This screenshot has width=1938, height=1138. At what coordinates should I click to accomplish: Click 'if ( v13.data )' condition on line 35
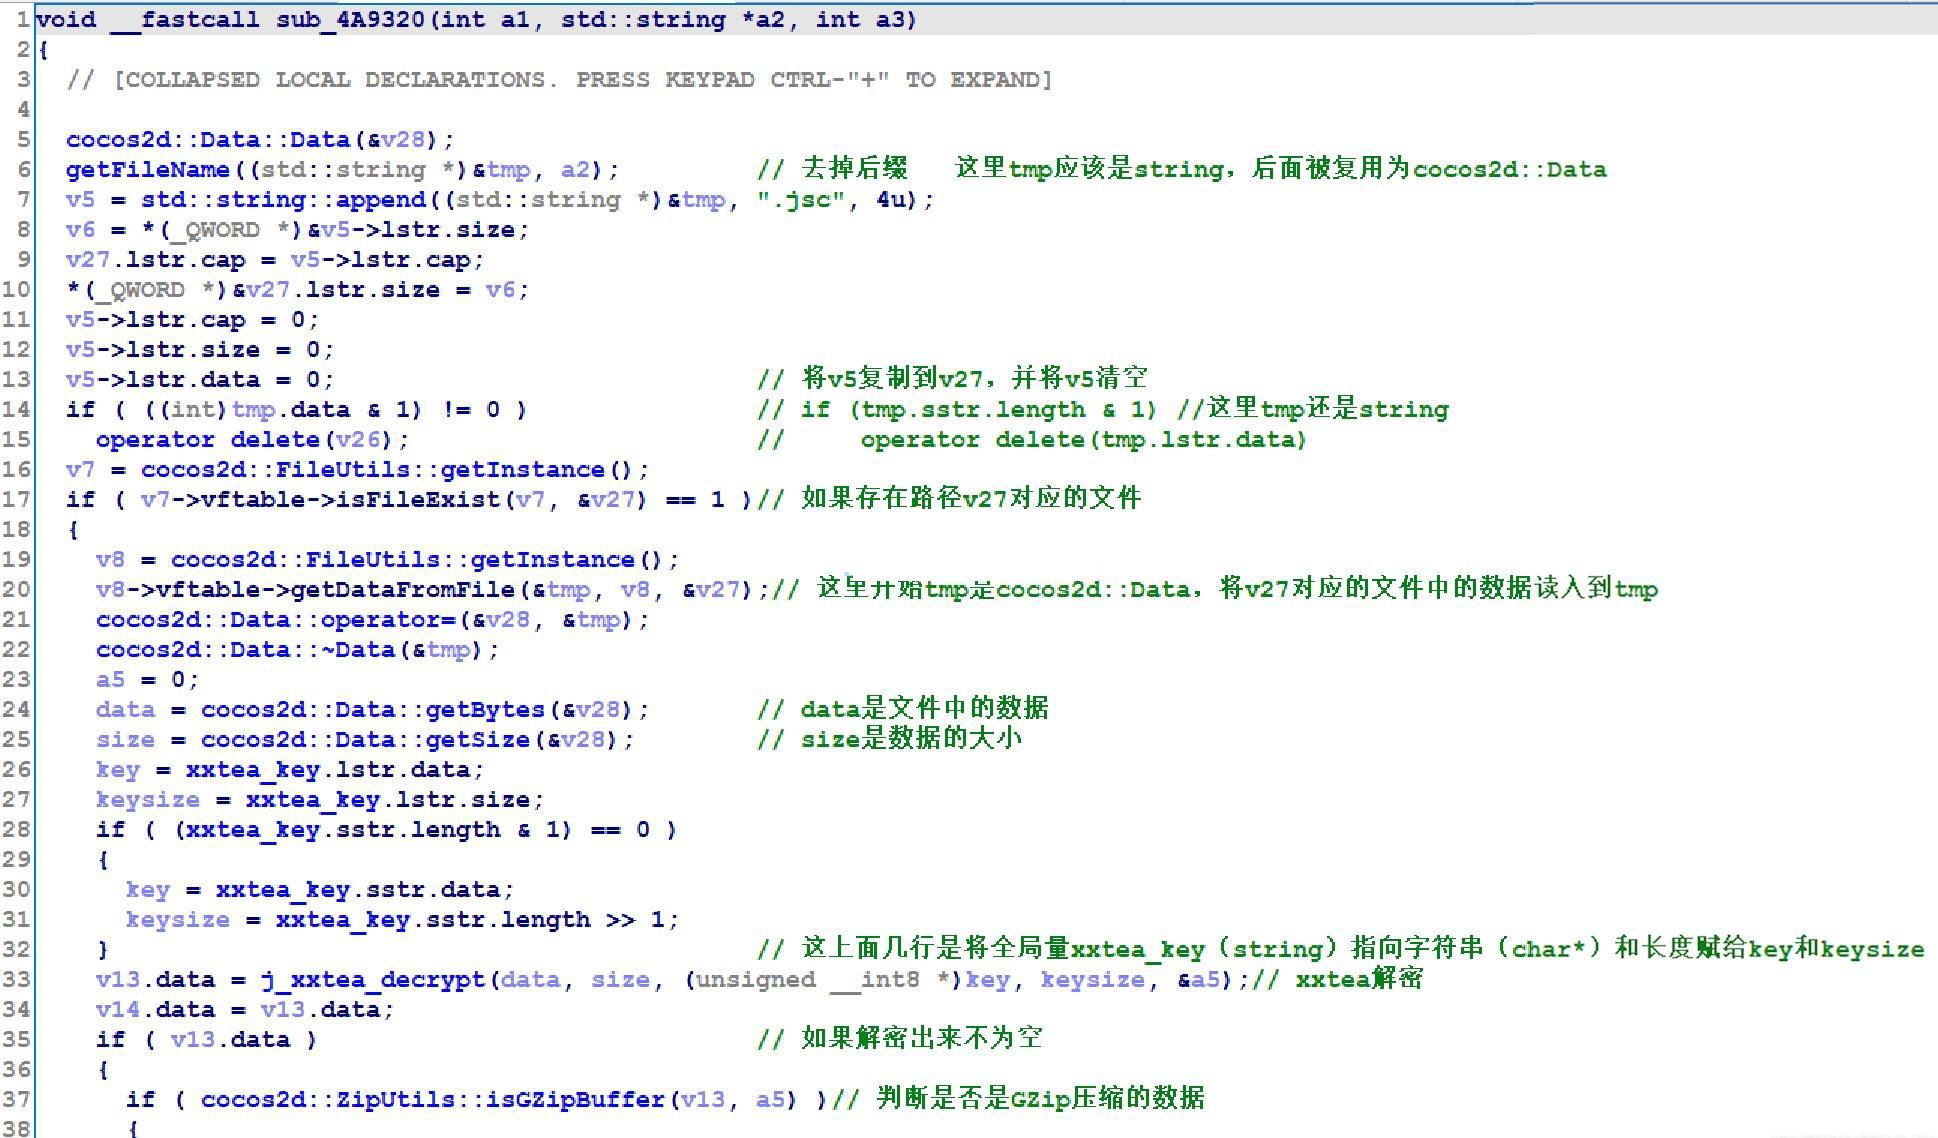(x=207, y=1040)
